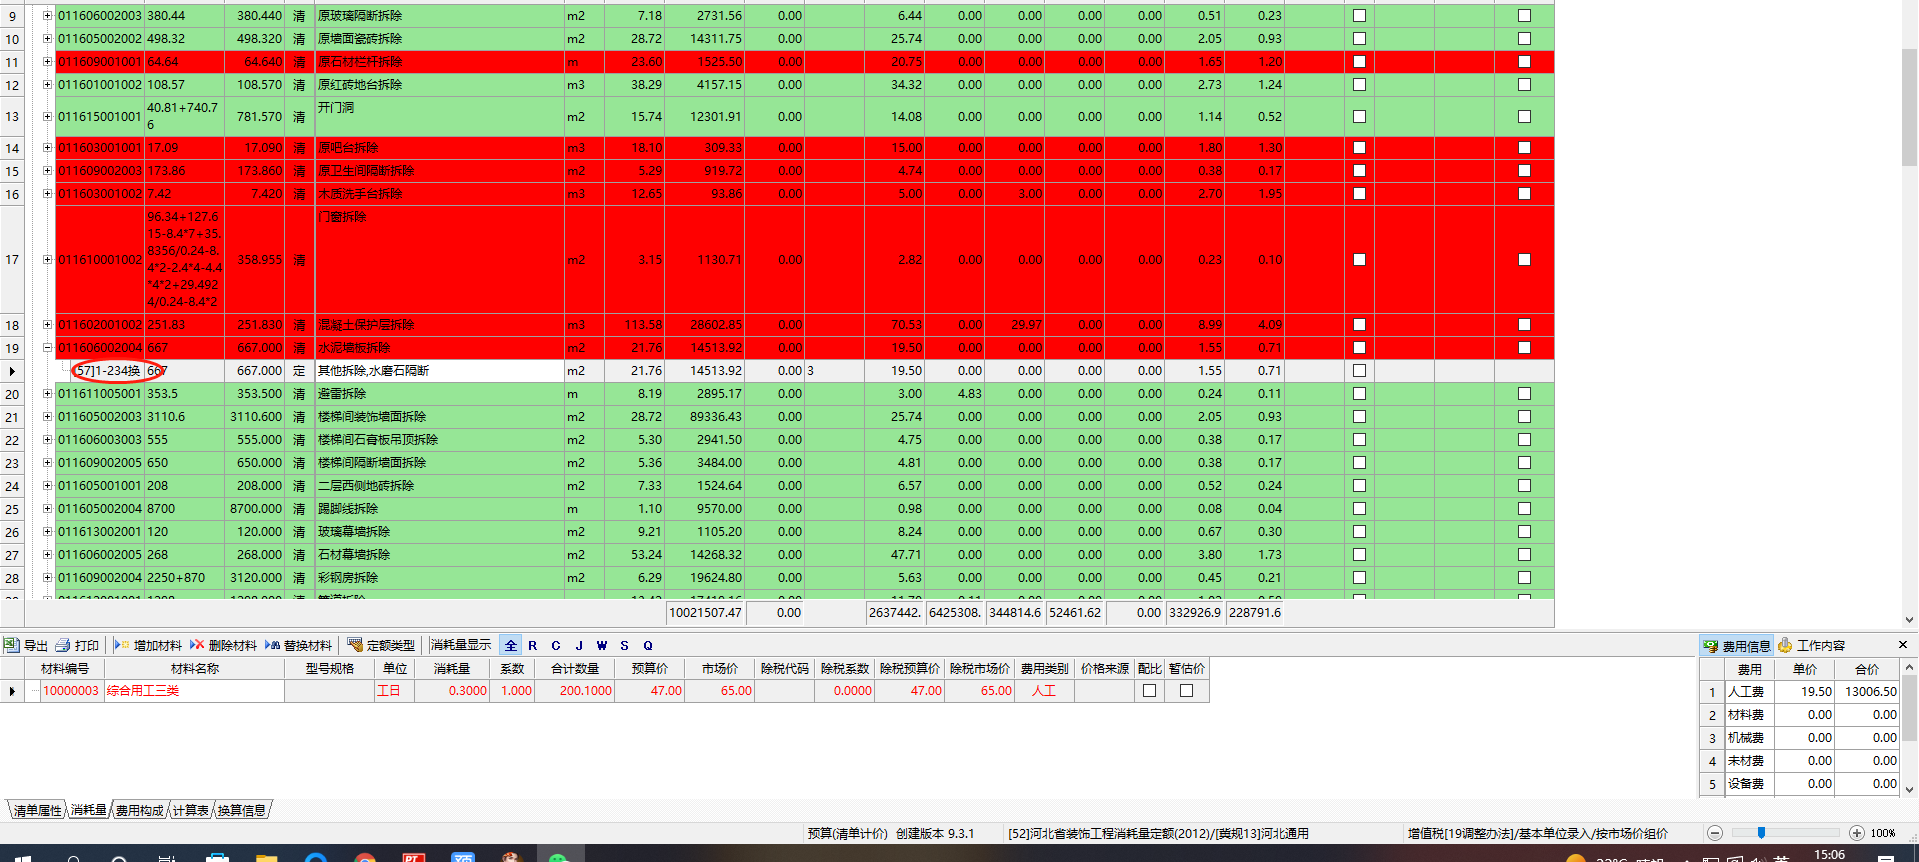This screenshot has width=1919, height=862.
Task: Click the zoom in plus button
Action: 1857,833
